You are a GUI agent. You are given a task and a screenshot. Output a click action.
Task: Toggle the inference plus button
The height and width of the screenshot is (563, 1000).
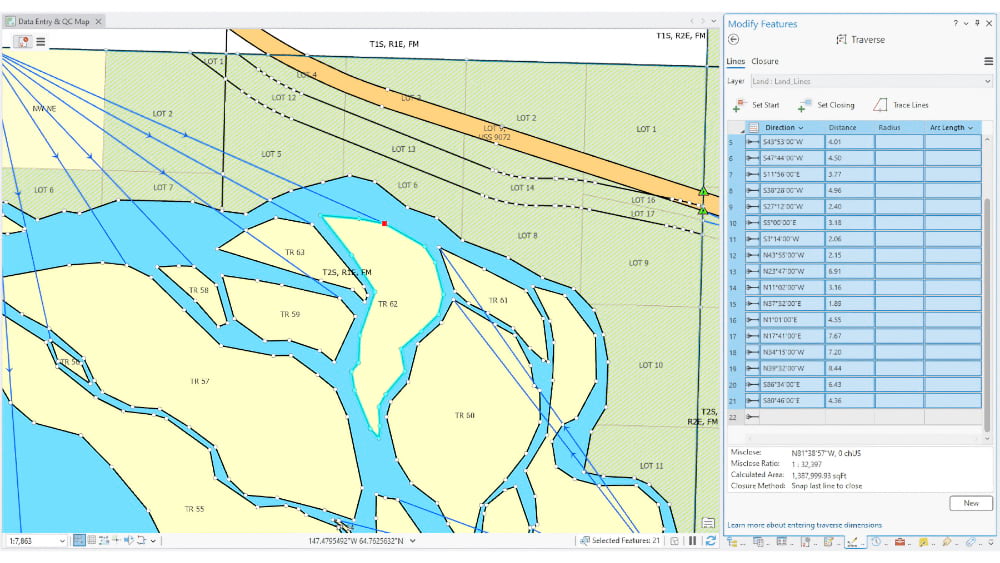tap(116, 540)
